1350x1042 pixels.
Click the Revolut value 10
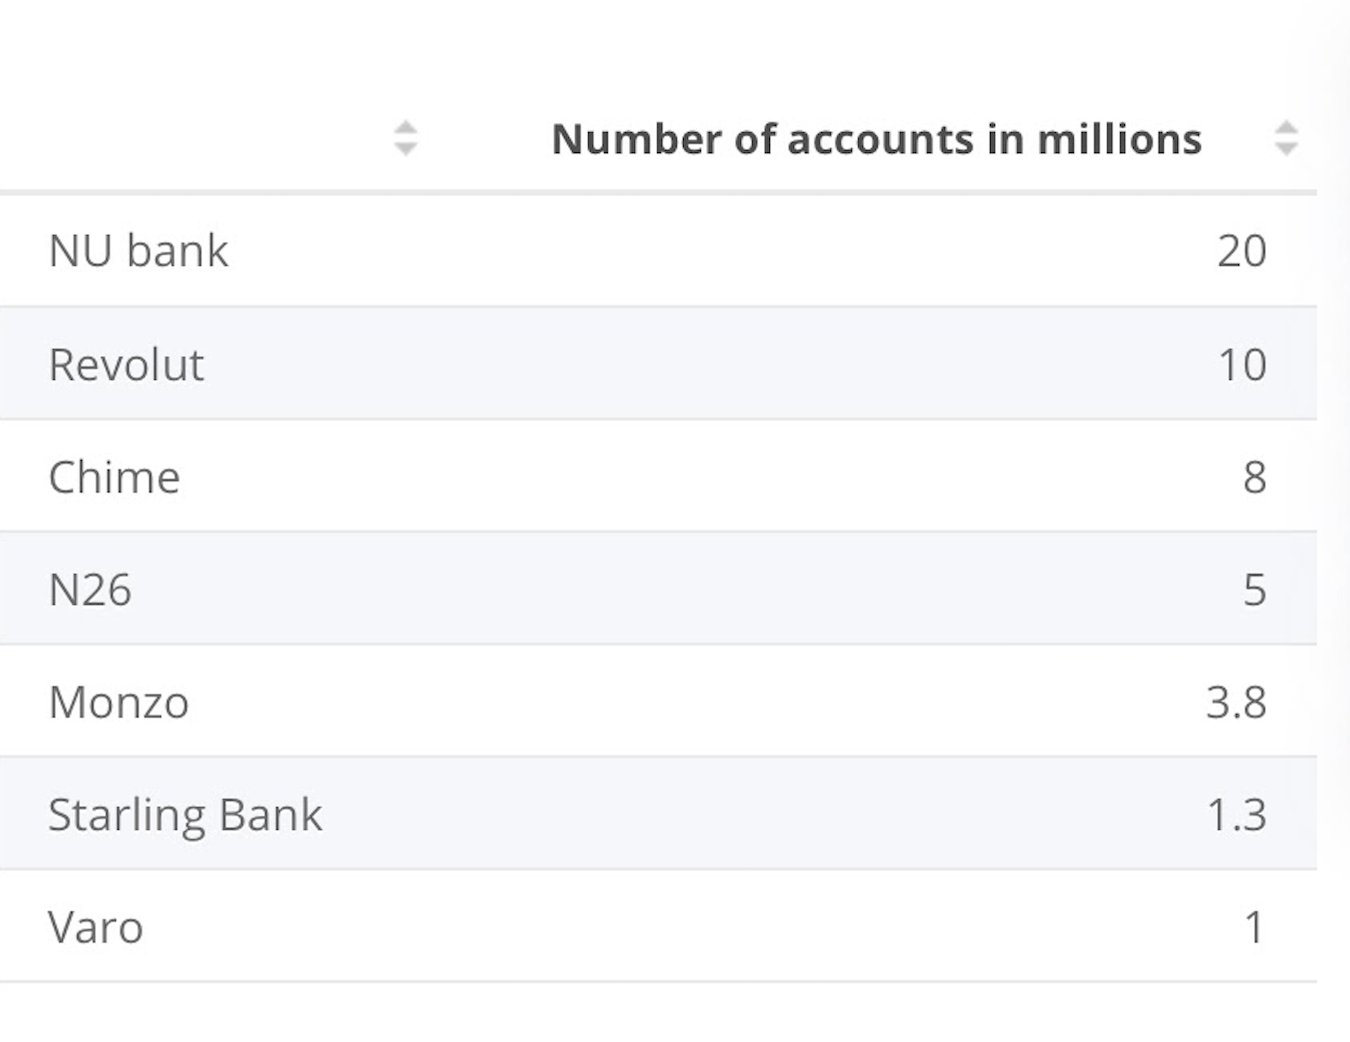1242,364
